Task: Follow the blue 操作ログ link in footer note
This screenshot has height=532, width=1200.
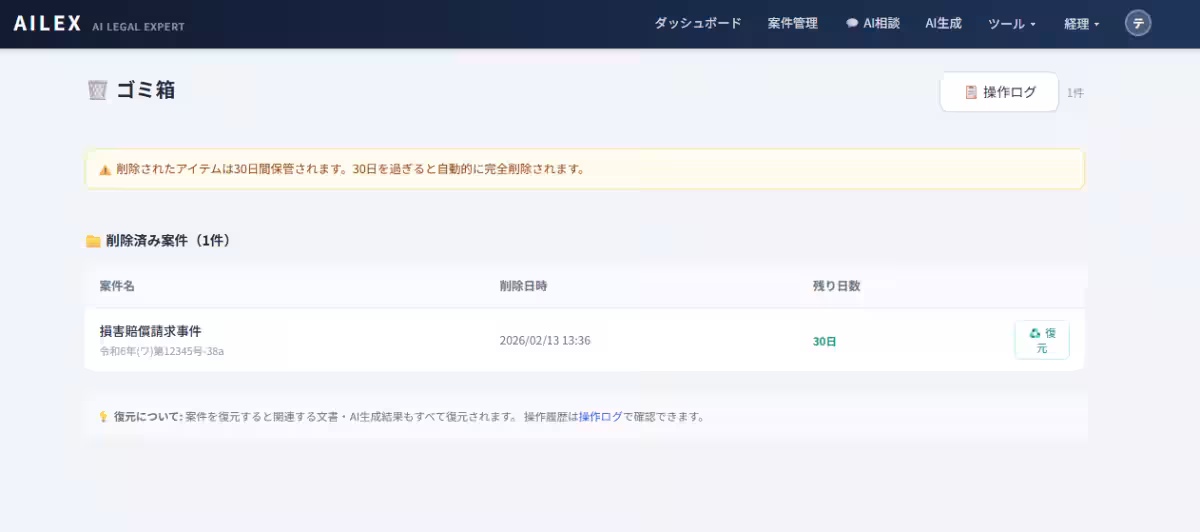Action: (x=600, y=417)
